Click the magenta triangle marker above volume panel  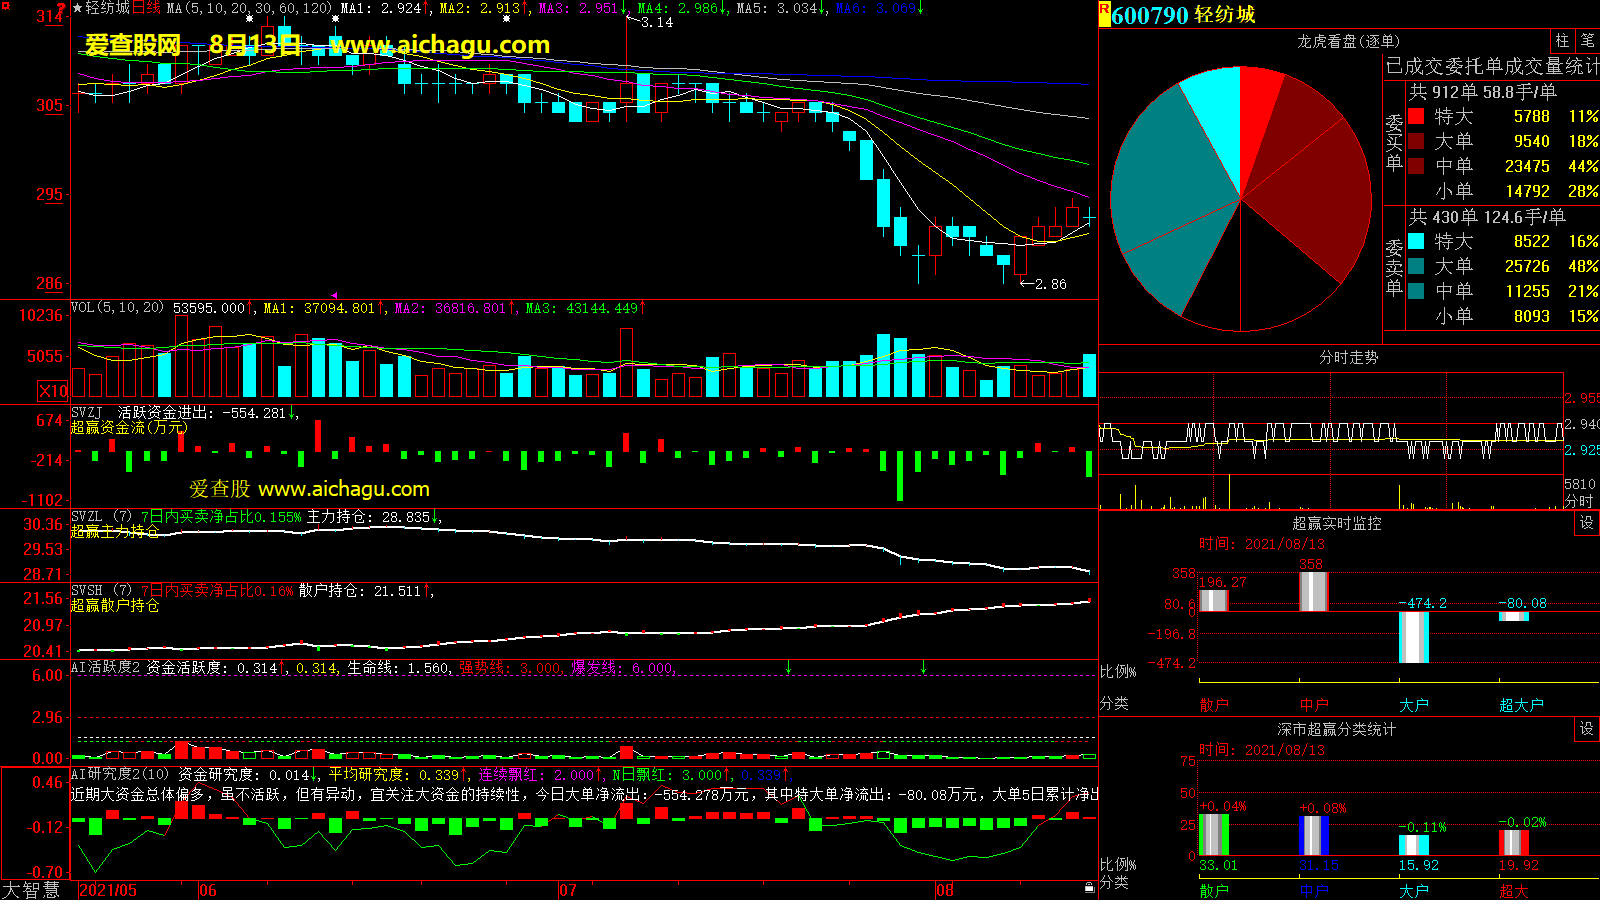tap(334, 296)
